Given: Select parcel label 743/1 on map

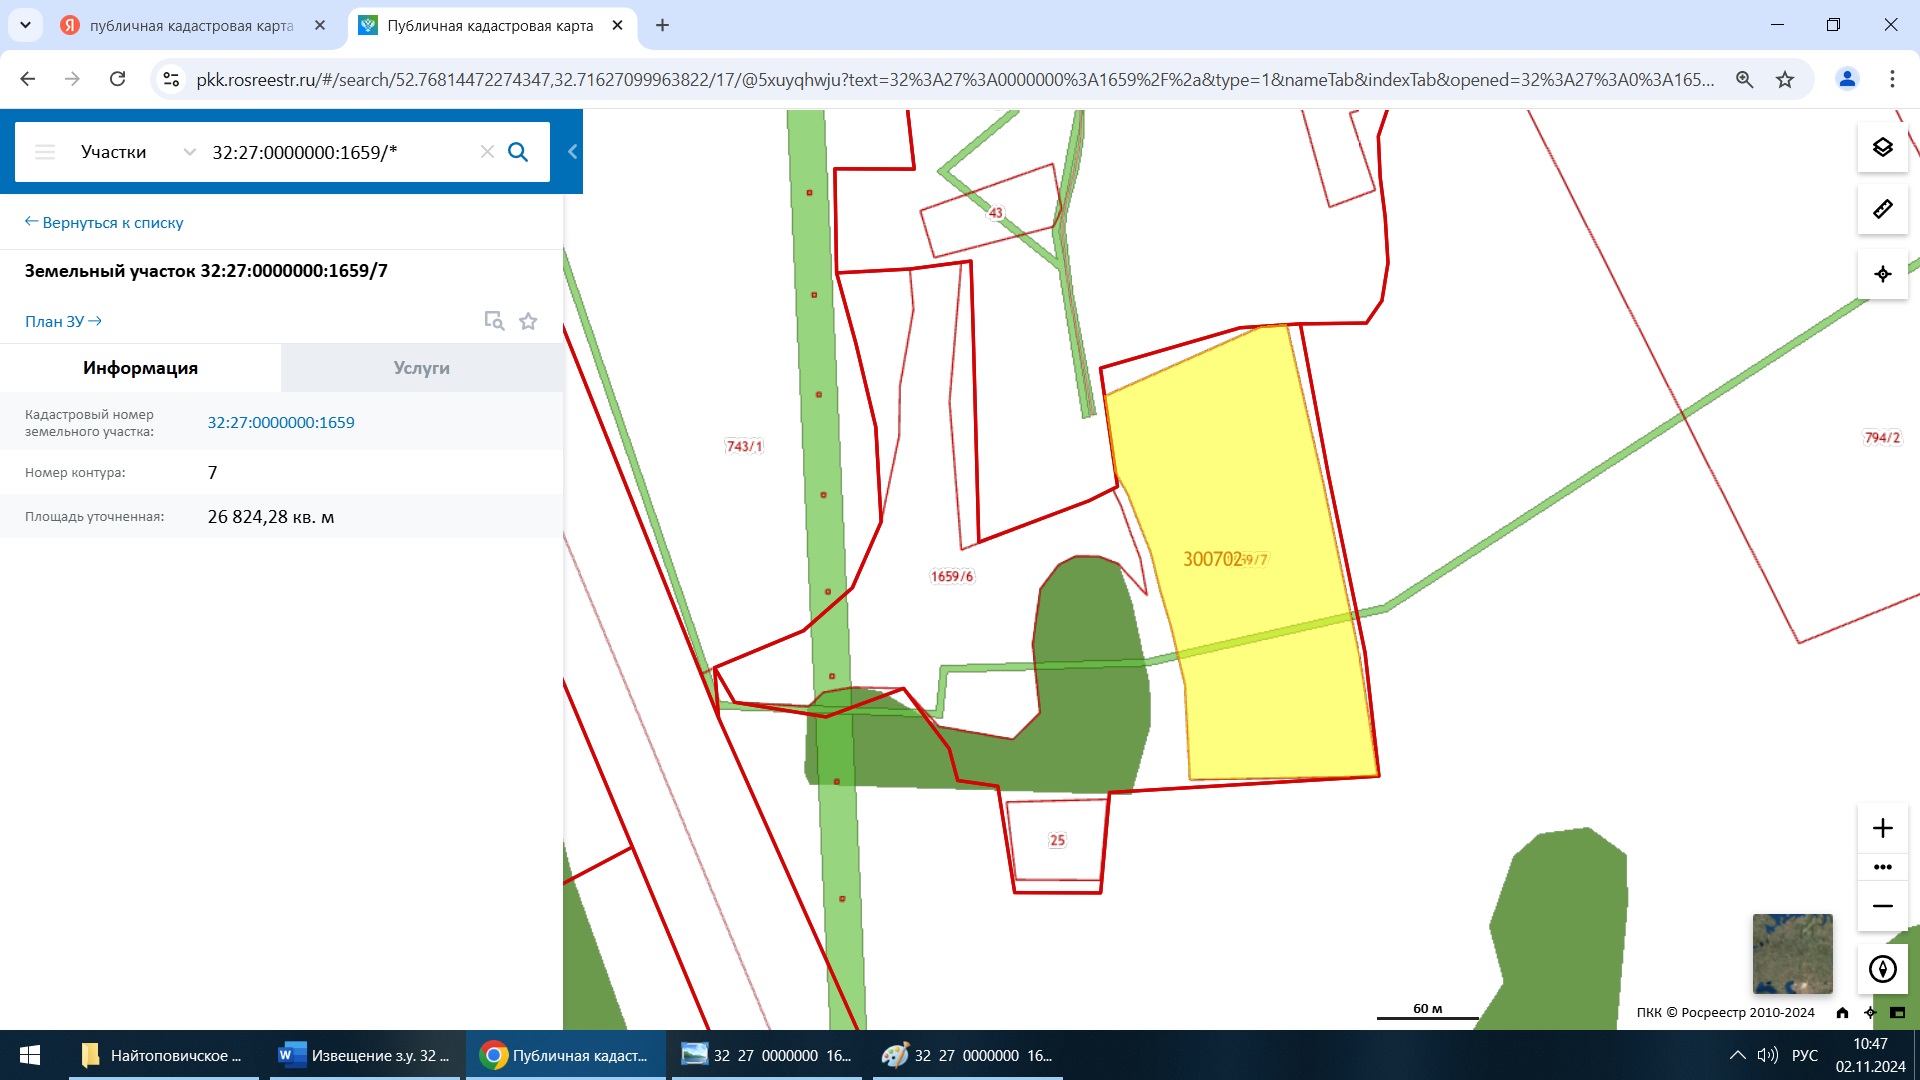Looking at the screenshot, I should pos(744,446).
